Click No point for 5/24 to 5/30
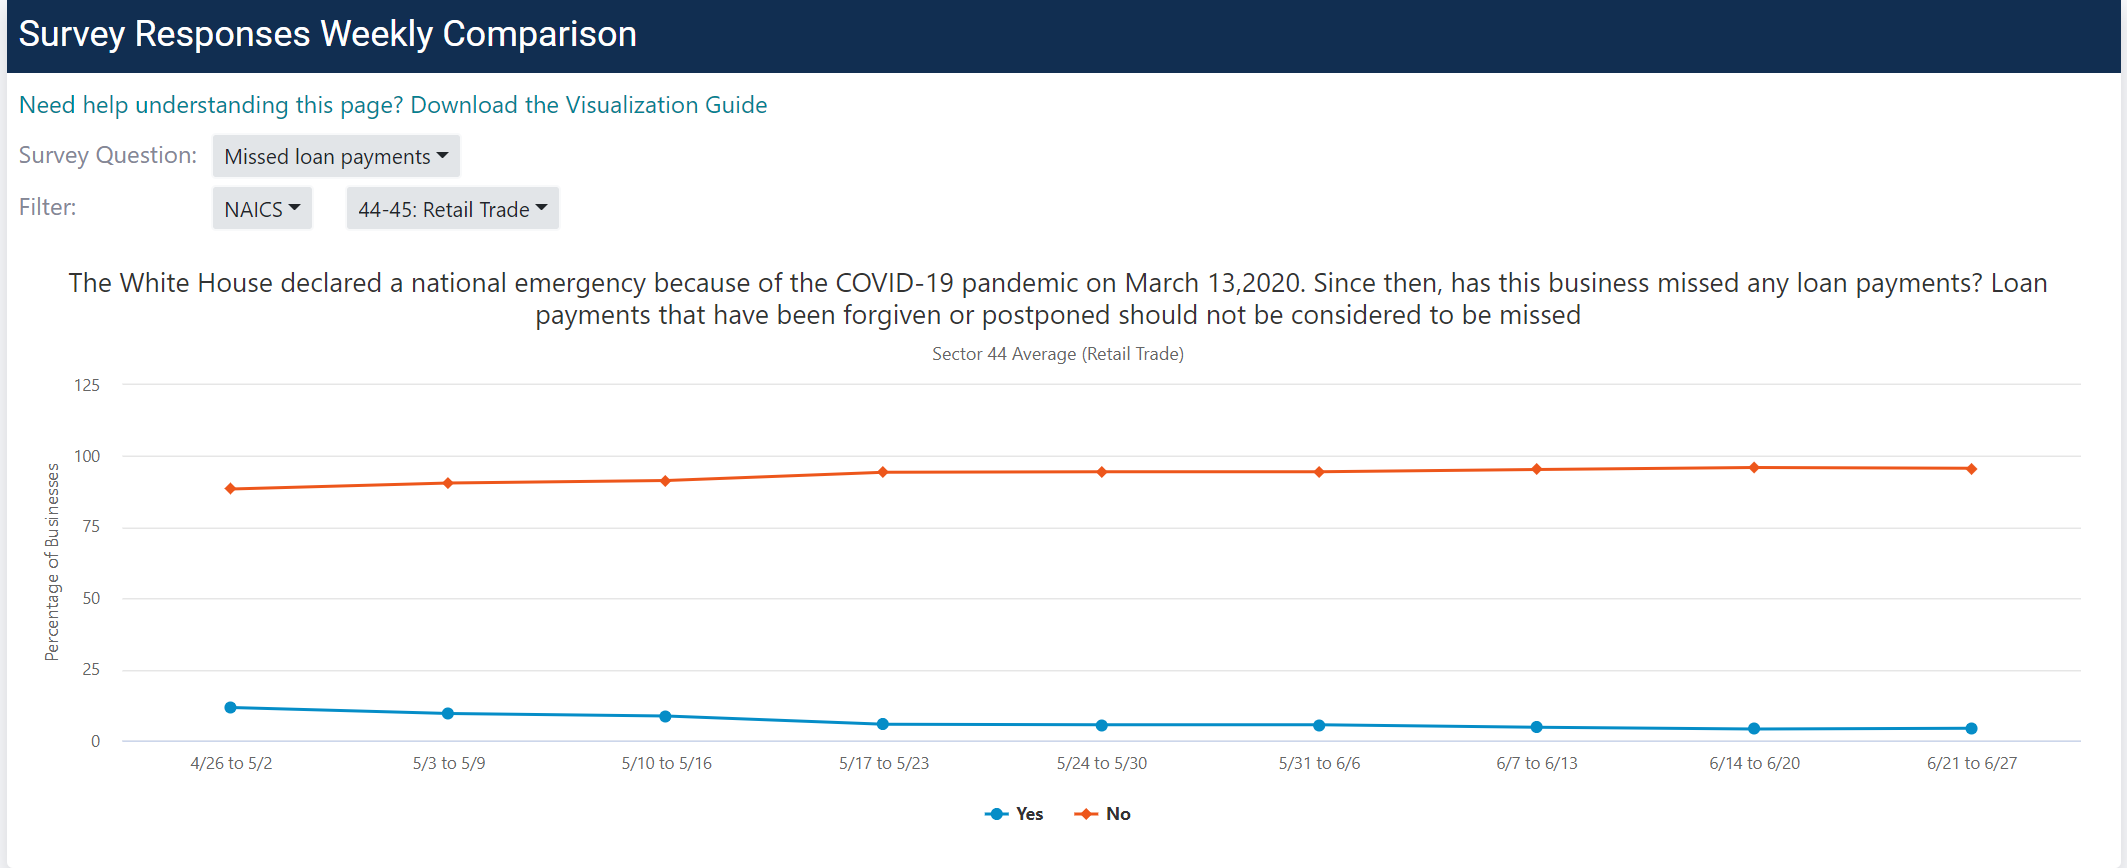The image size is (2127, 868). [x=1102, y=472]
